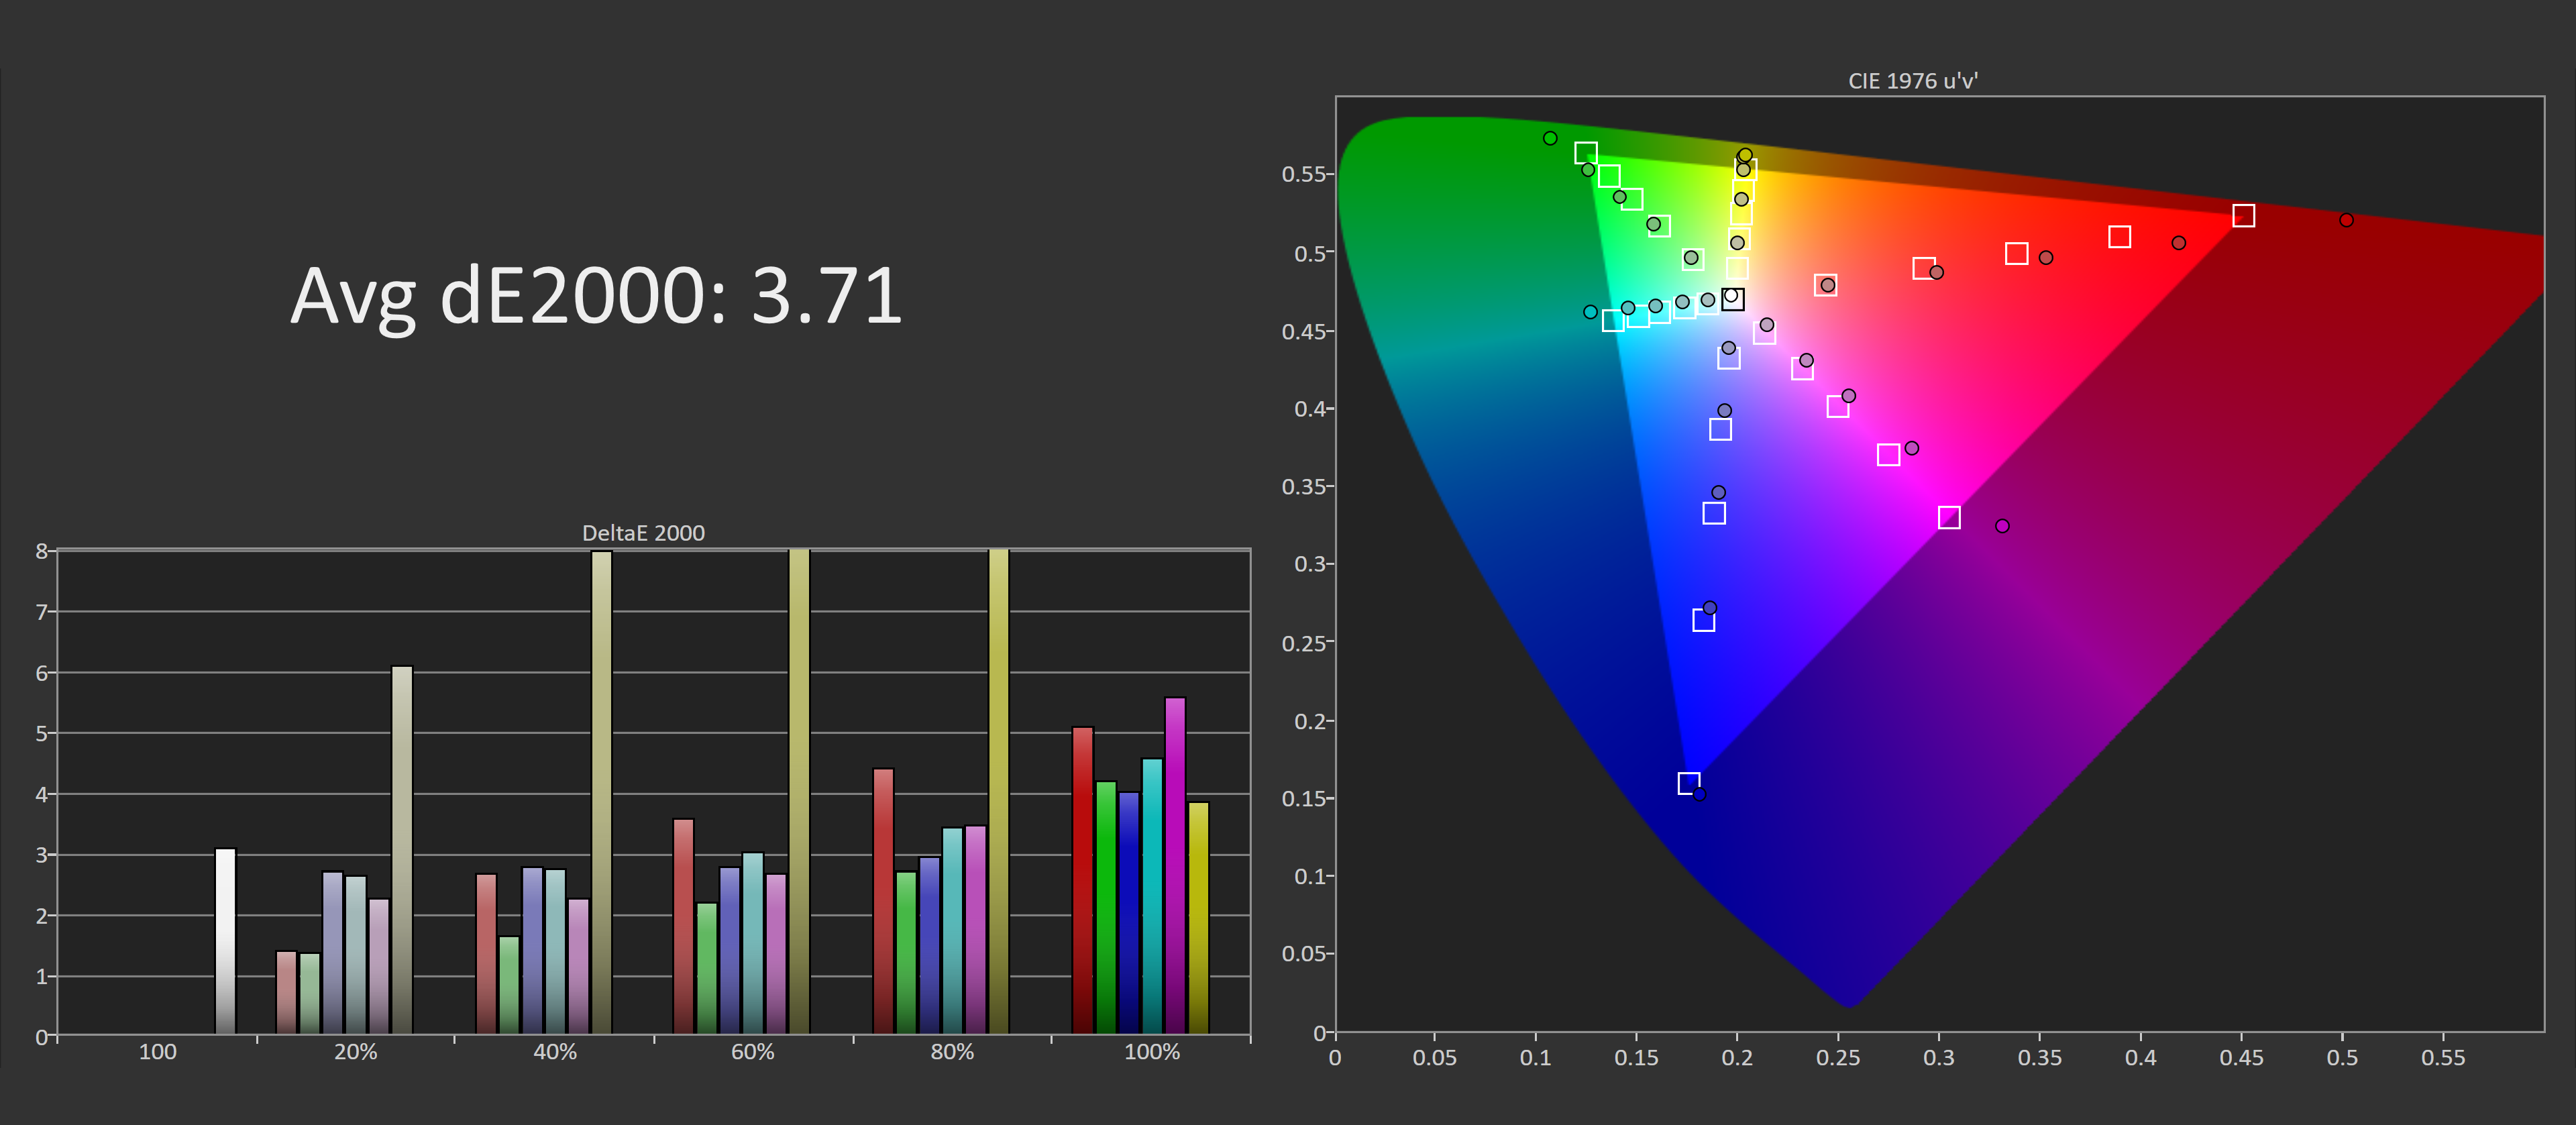Viewport: 2576px width, 1125px height.
Task: Click the measured magenta circle near 0.33 u'
Action: tap(2002, 526)
